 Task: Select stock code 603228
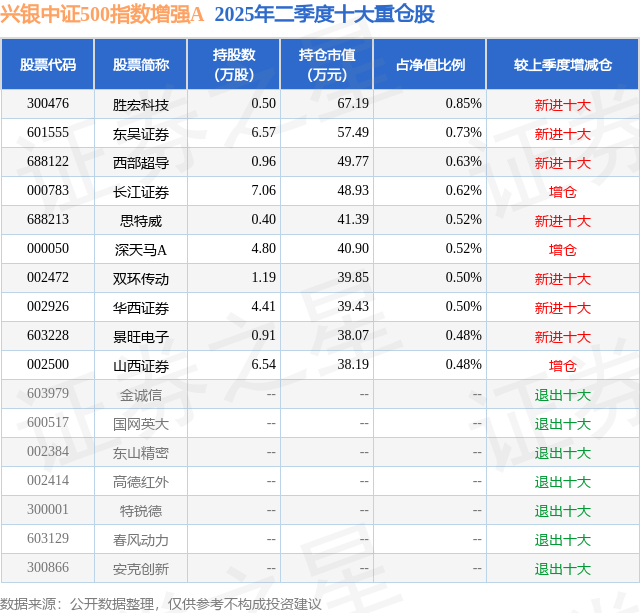[x=48, y=335]
